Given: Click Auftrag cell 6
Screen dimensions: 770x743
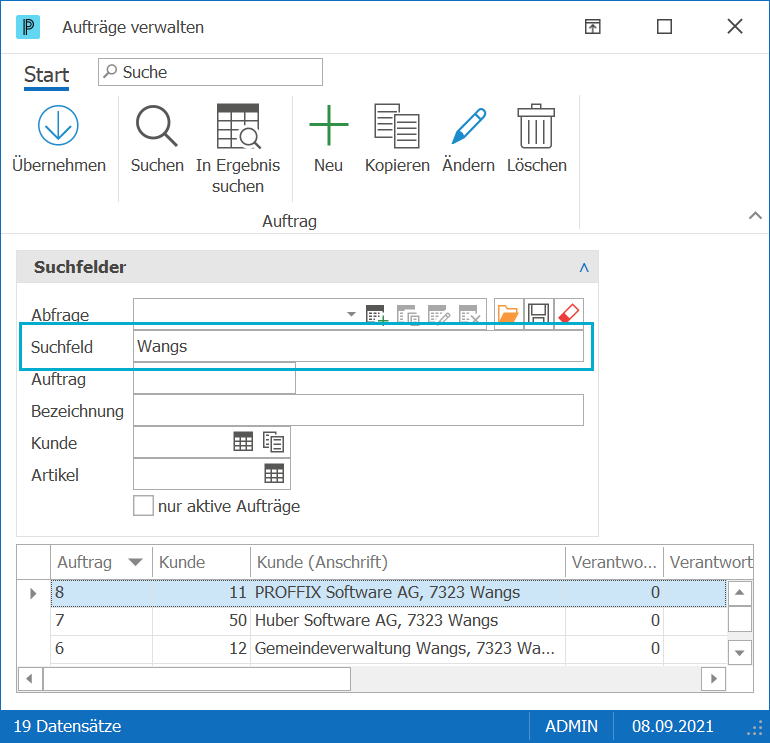Looking at the screenshot, I should [x=101, y=648].
